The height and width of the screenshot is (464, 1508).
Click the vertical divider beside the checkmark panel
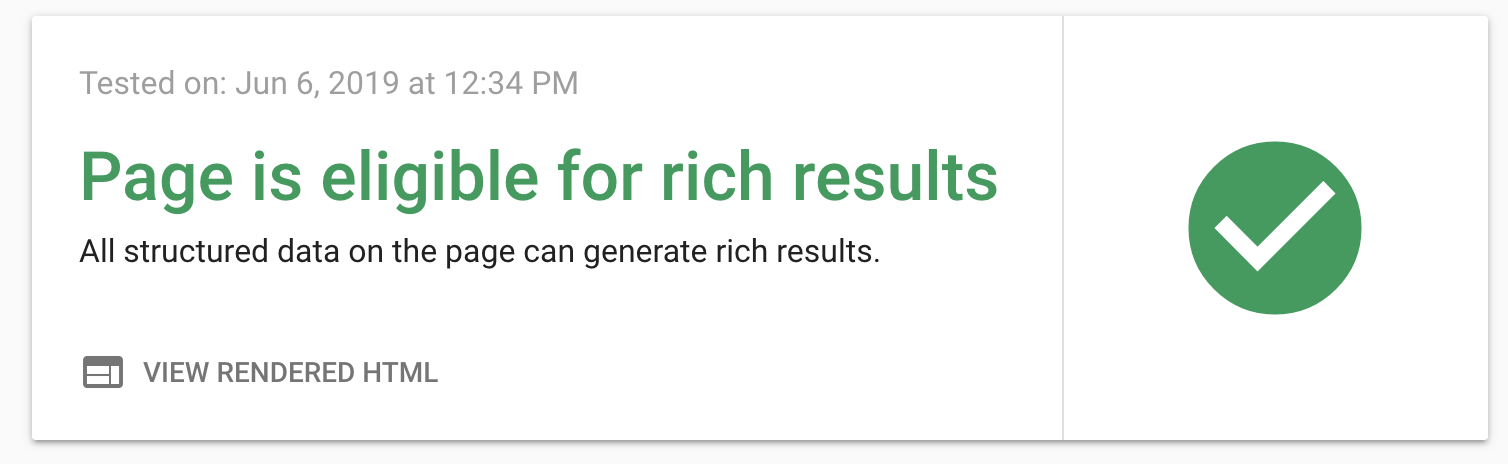point(1062,227)
